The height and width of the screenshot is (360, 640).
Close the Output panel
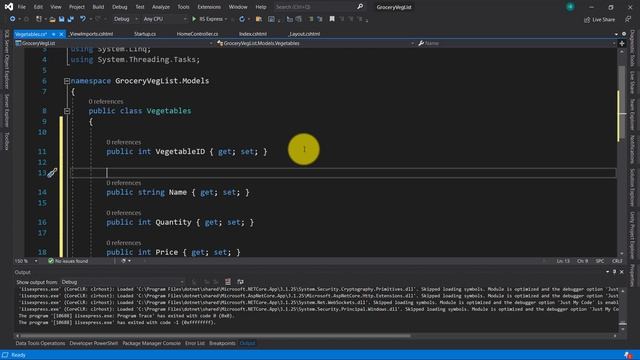622,272
